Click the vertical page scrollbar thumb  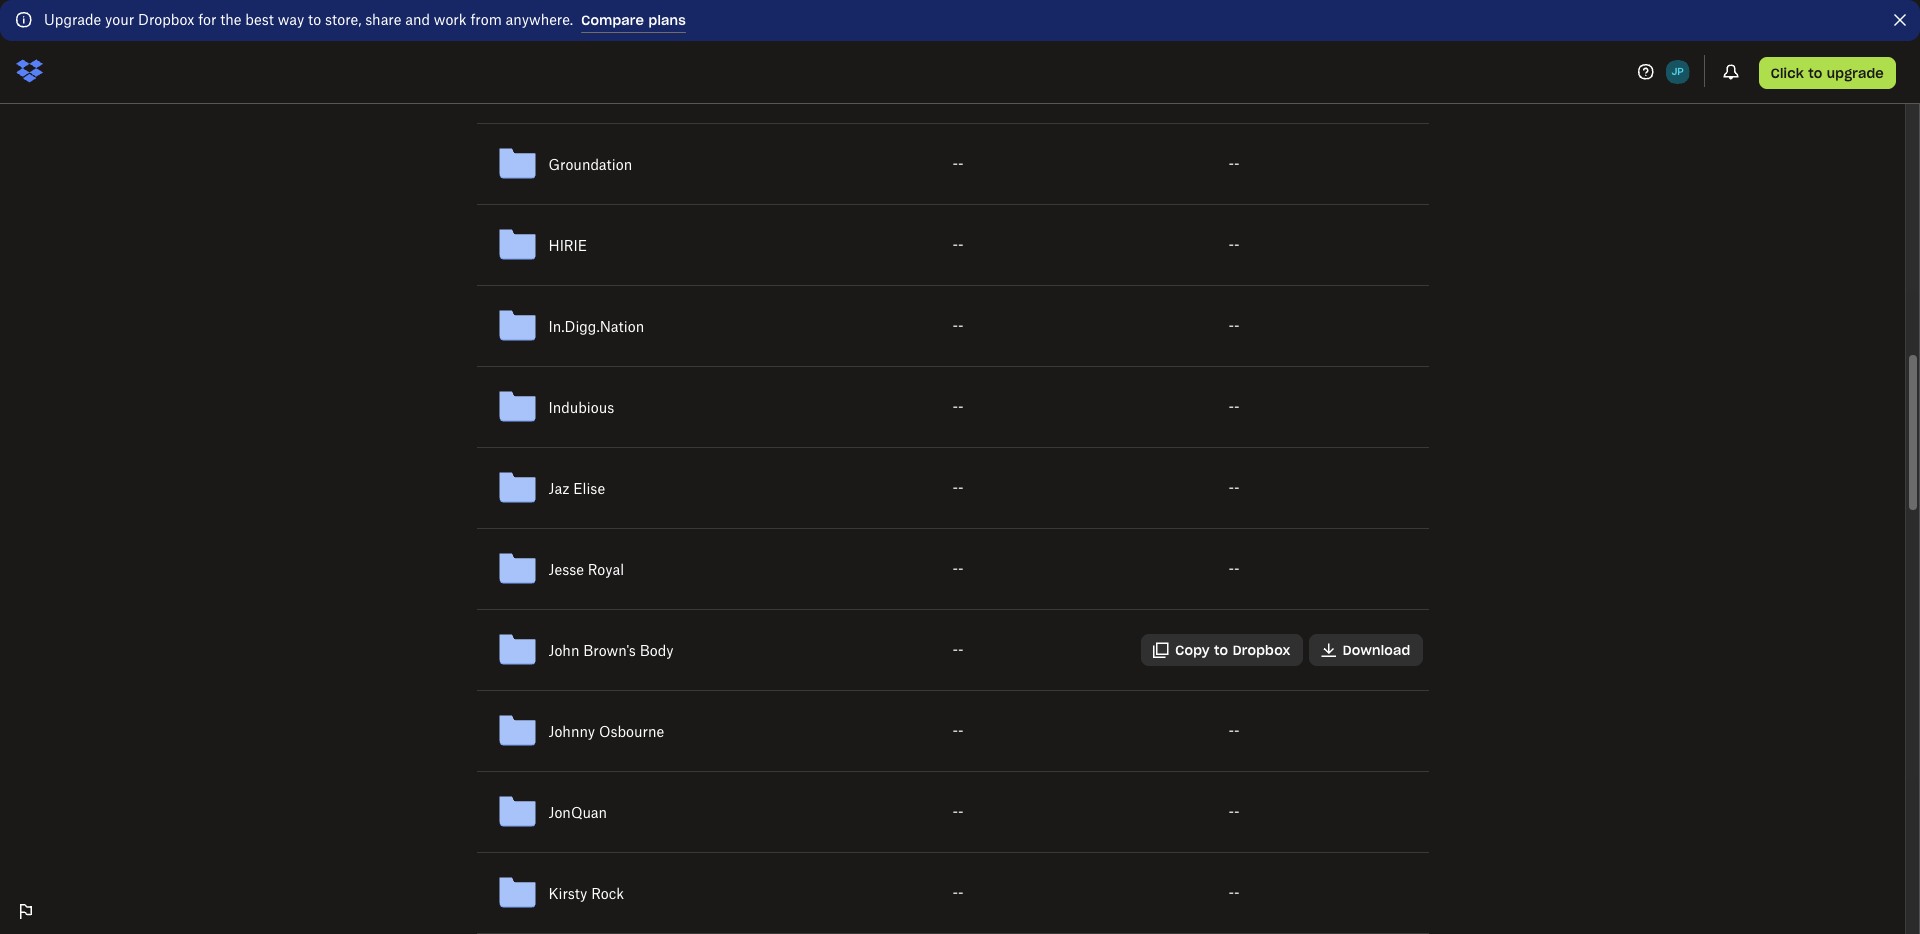pos(1912,432)
